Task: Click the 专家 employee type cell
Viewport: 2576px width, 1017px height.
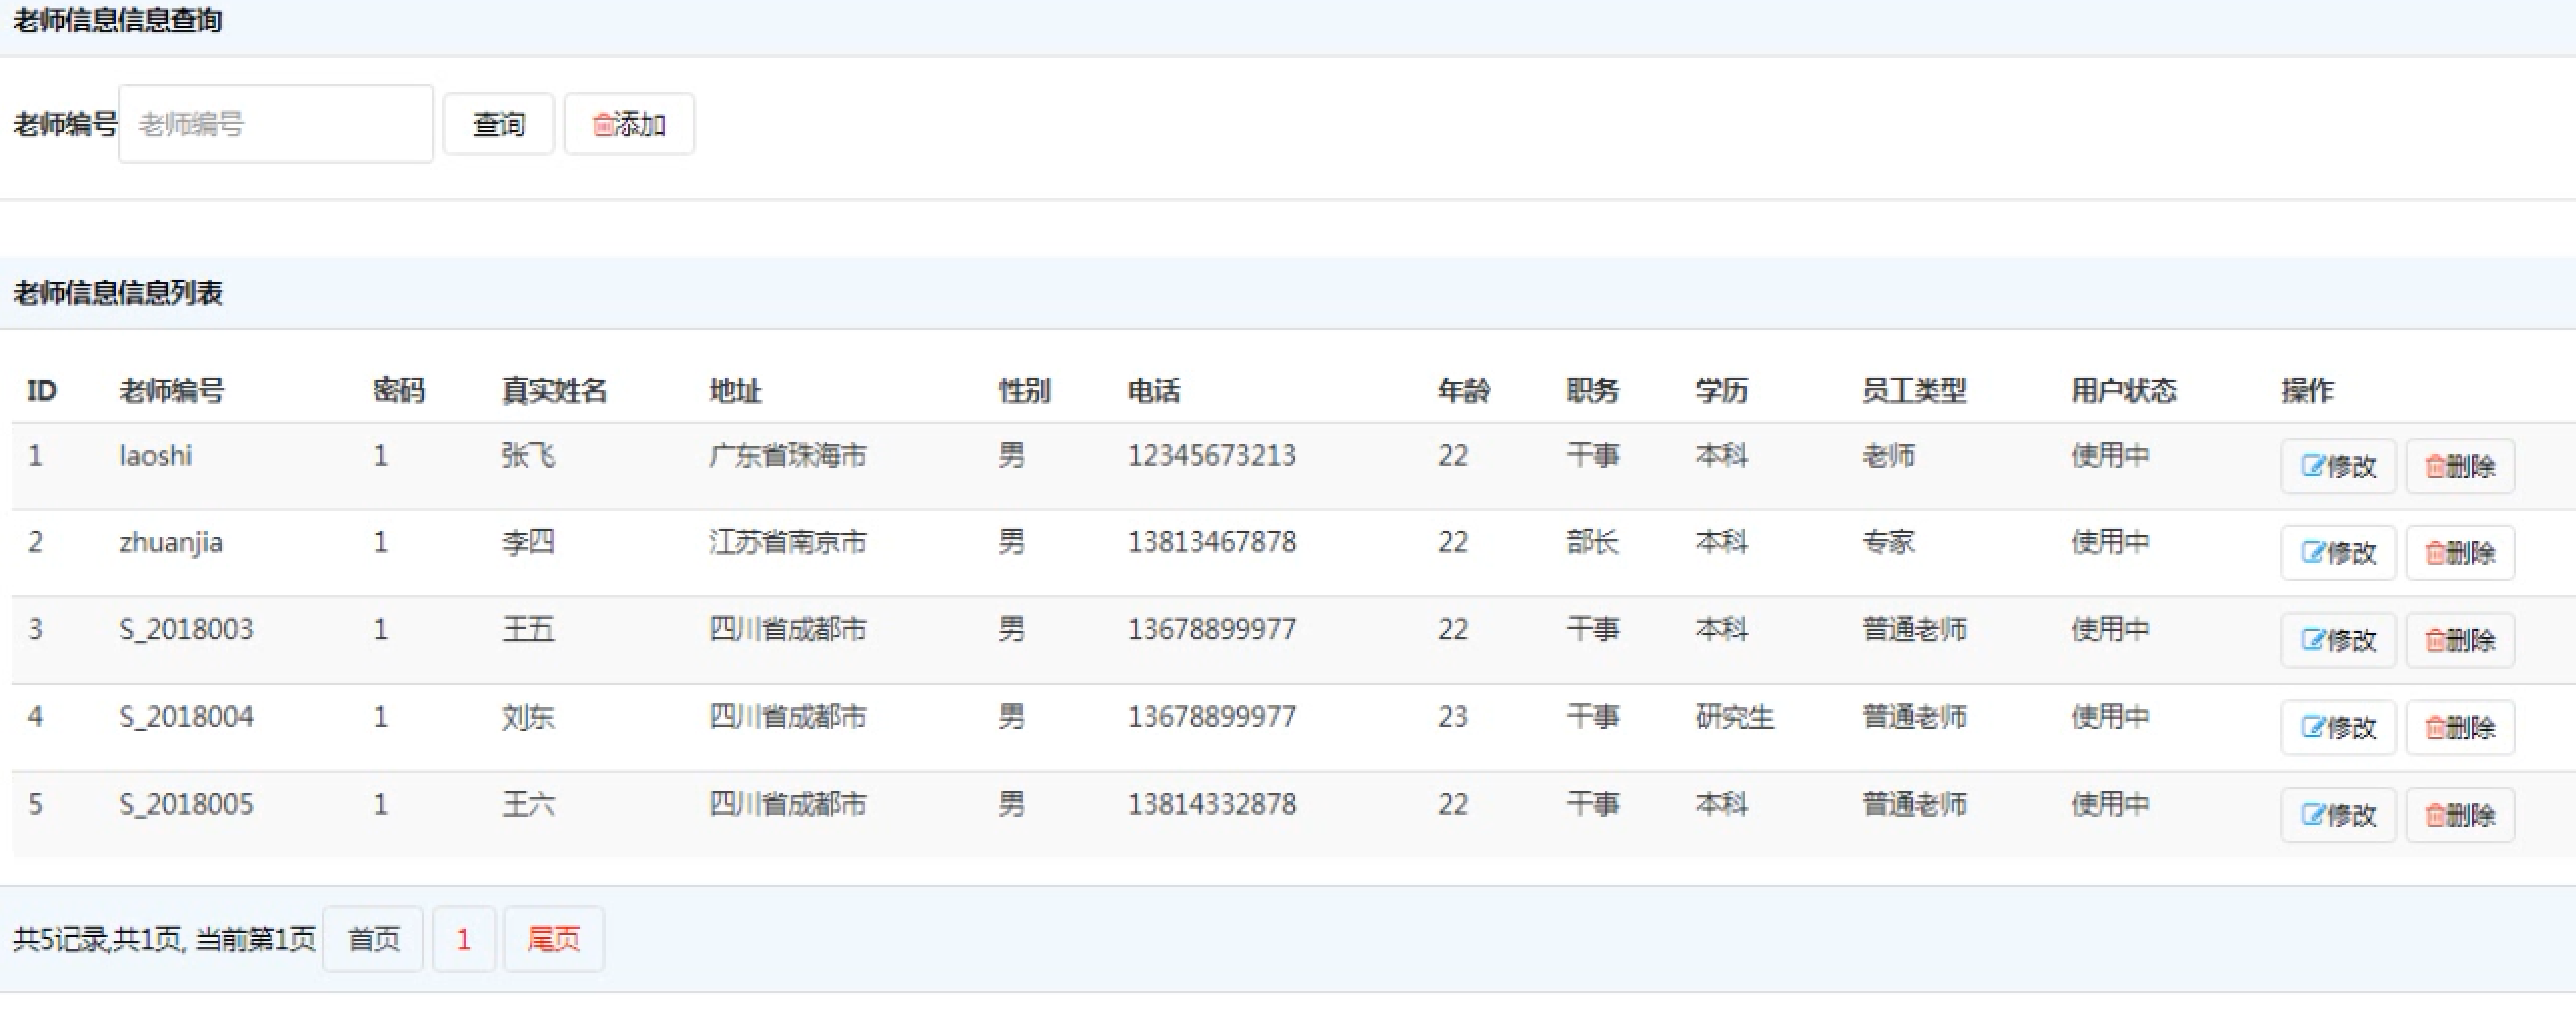Action: click(x=1888, y=543)
